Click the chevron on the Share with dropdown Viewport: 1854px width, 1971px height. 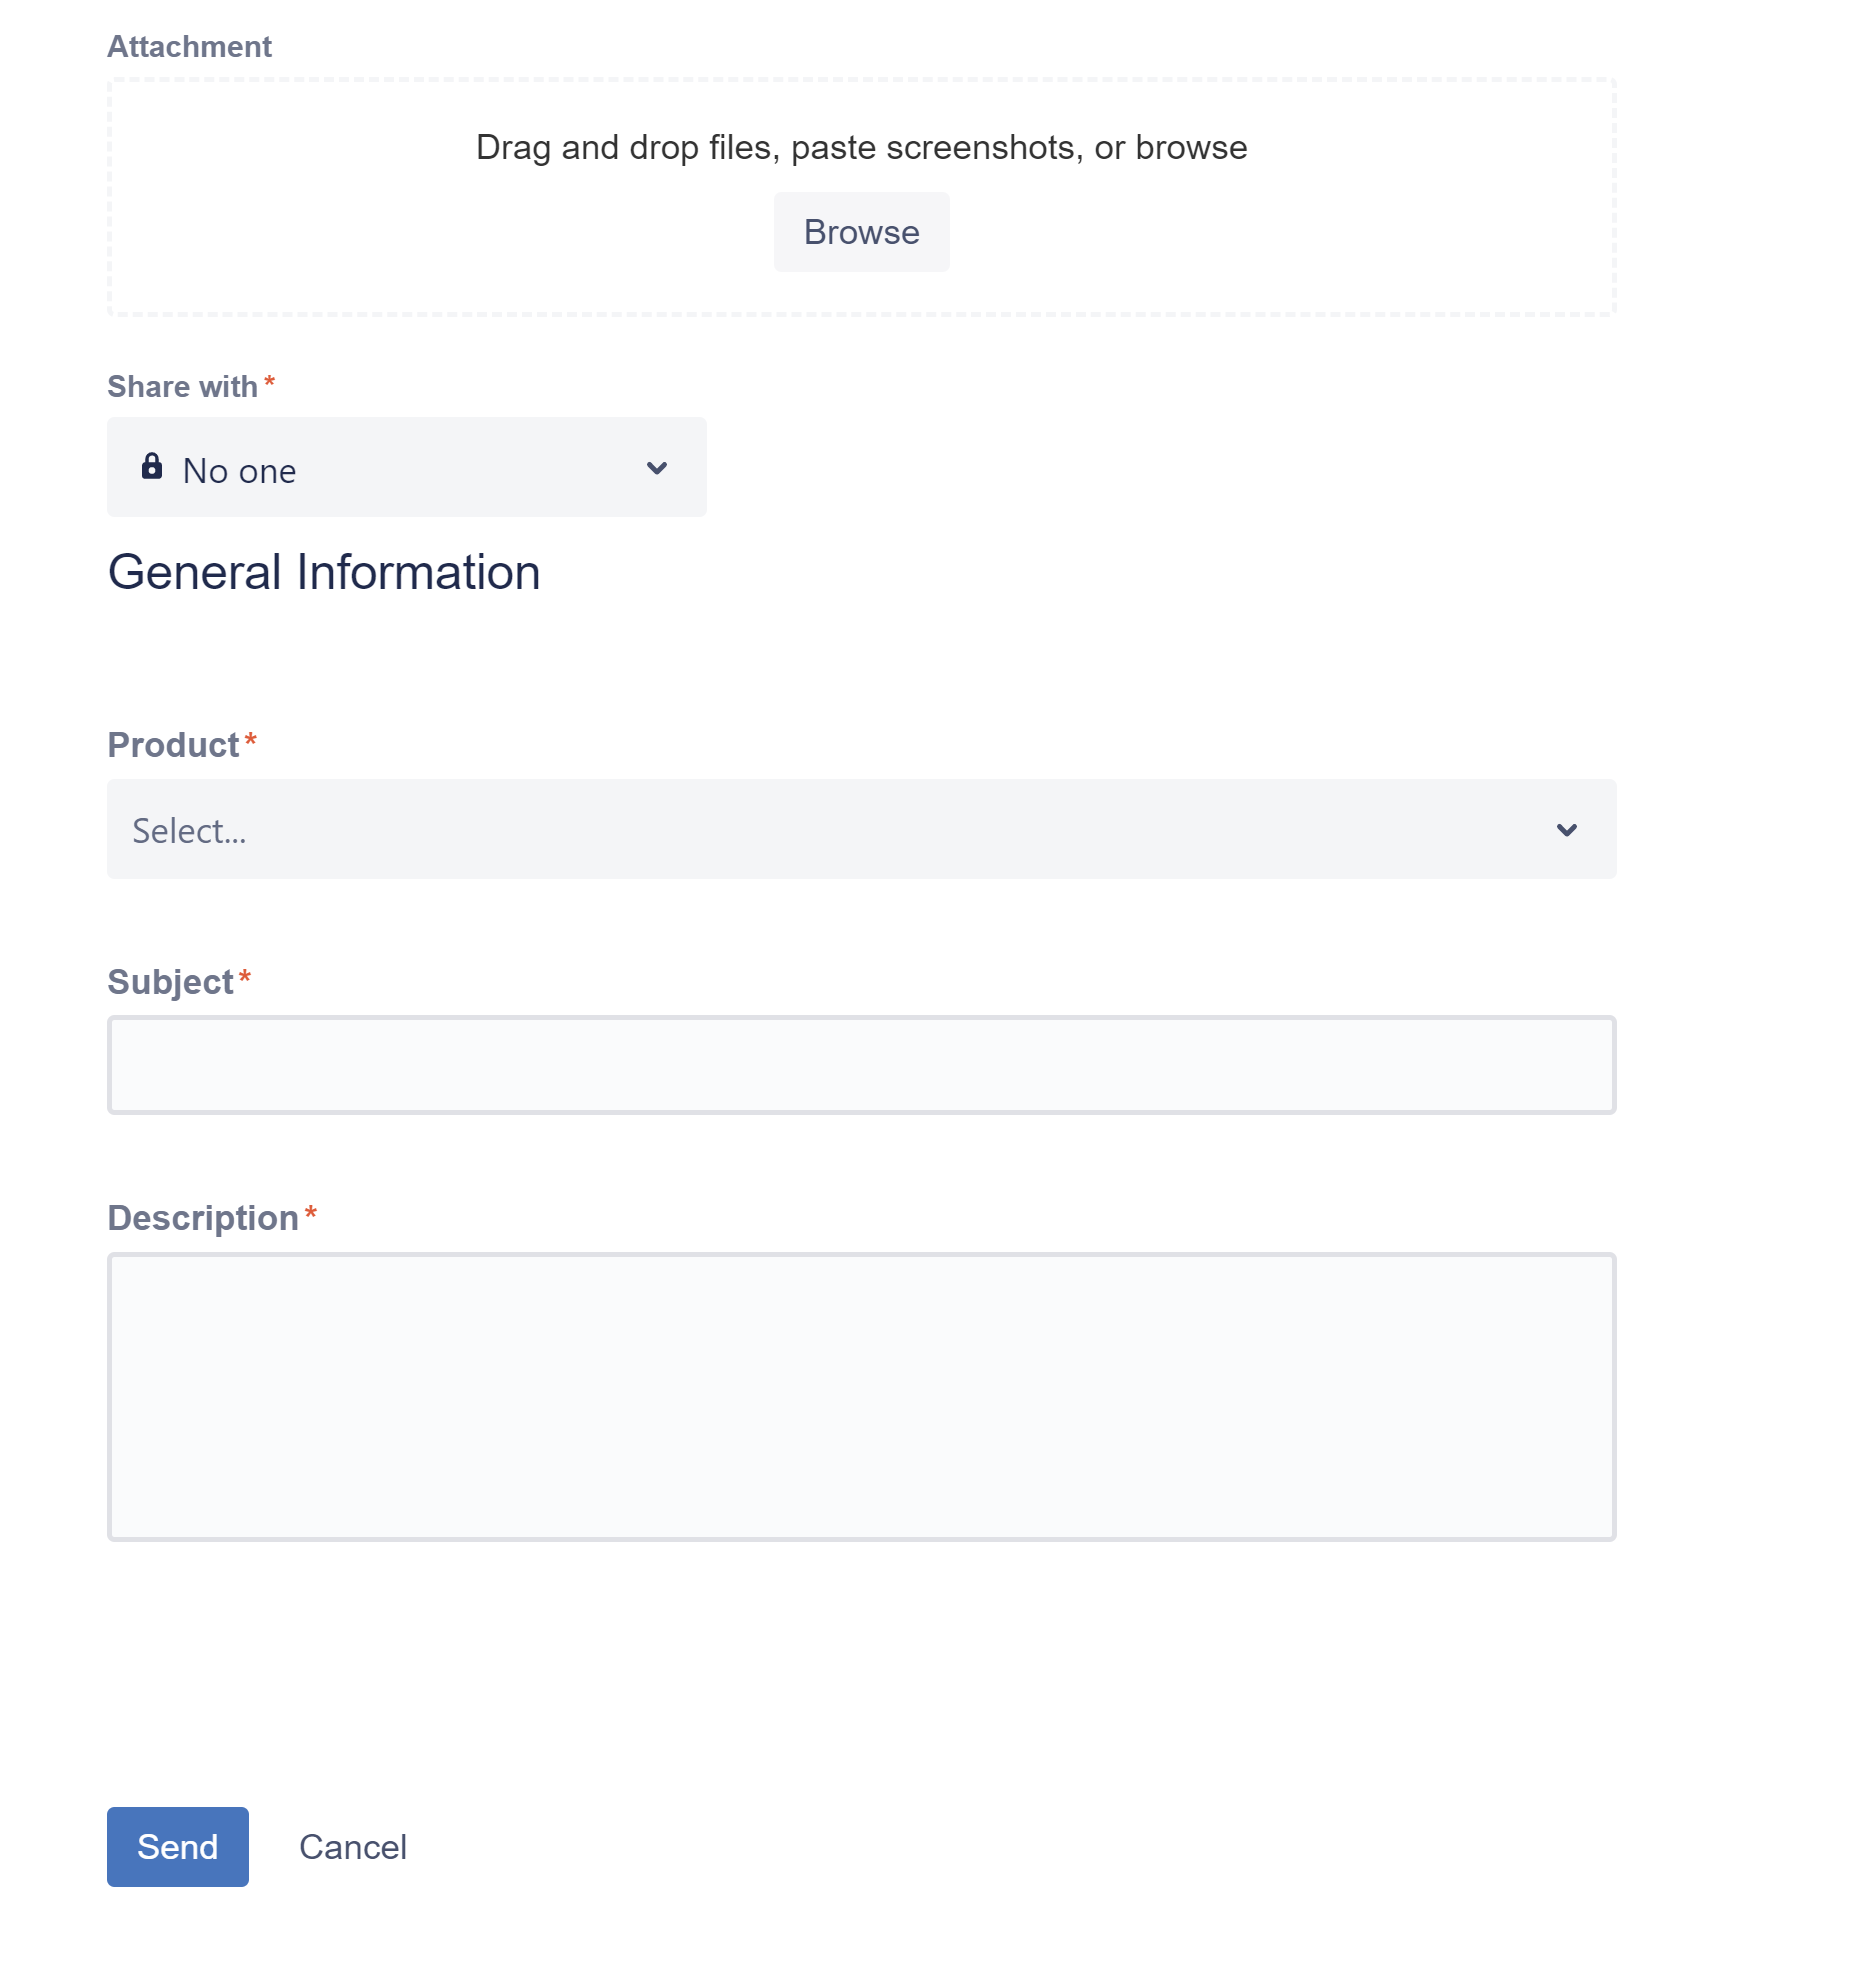tap(656, 467)
